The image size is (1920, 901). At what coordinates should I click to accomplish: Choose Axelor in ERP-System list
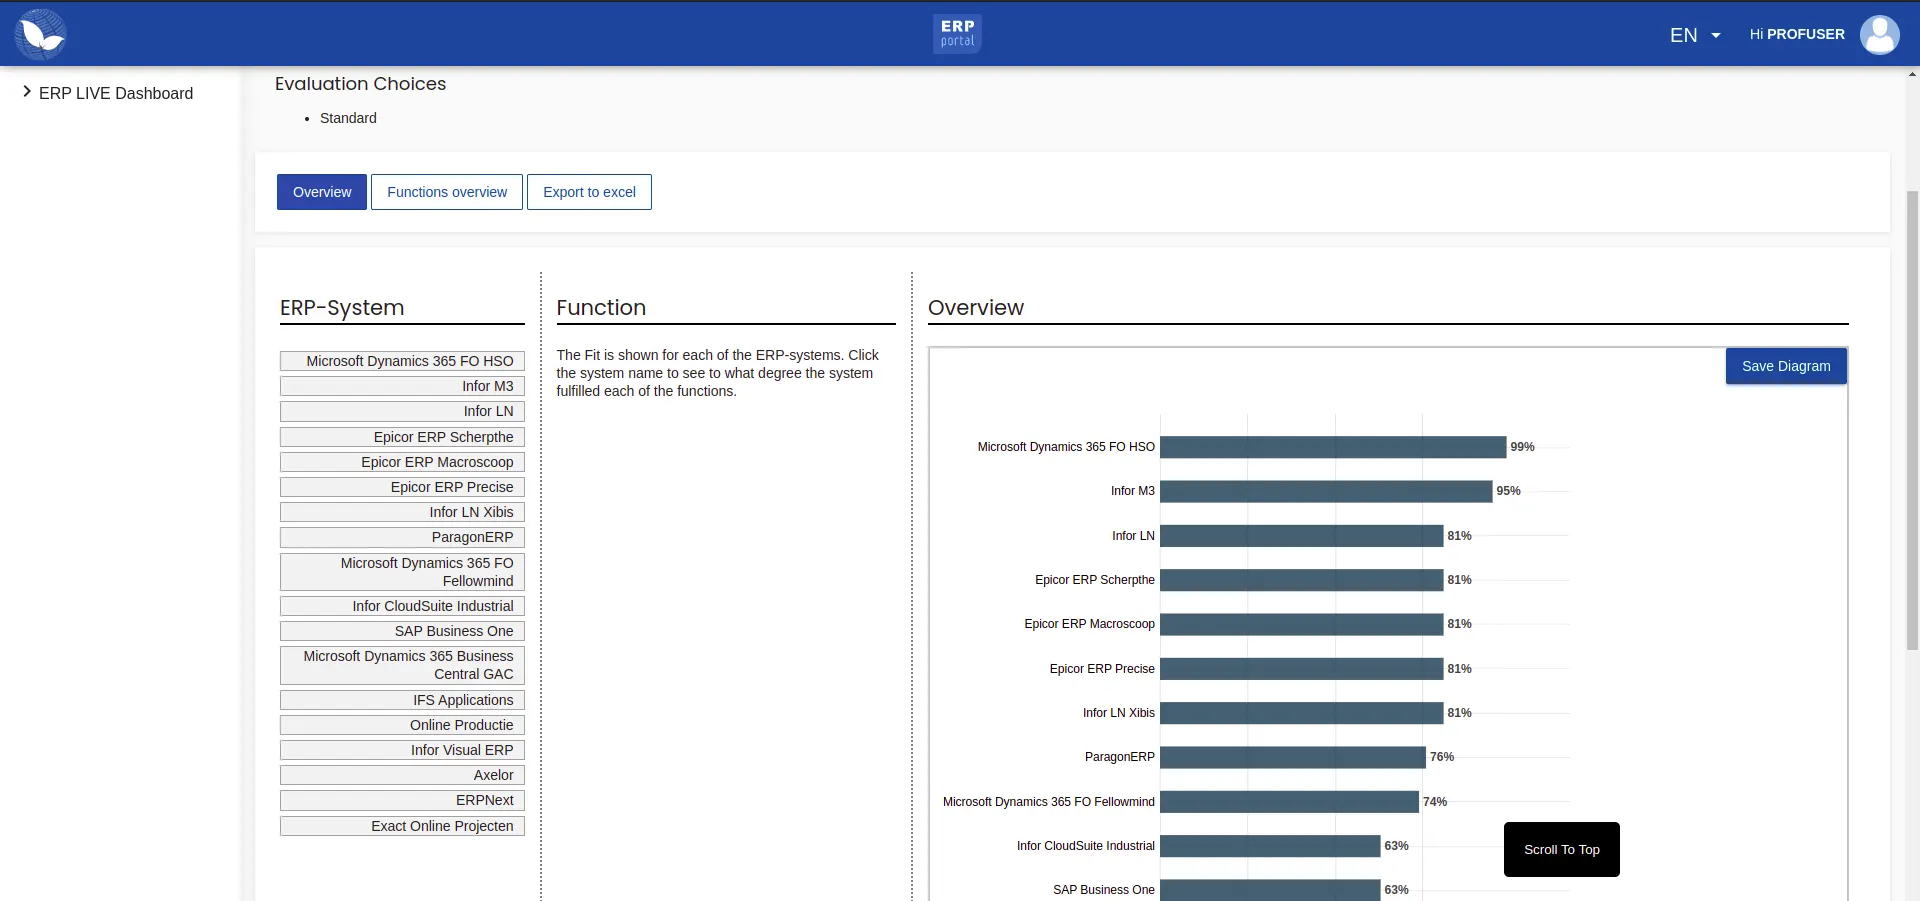[x=402, y=775]
